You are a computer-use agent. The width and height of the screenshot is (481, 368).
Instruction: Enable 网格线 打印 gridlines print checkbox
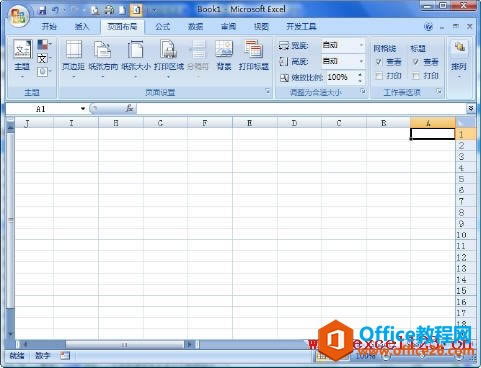tap(379, 76)
